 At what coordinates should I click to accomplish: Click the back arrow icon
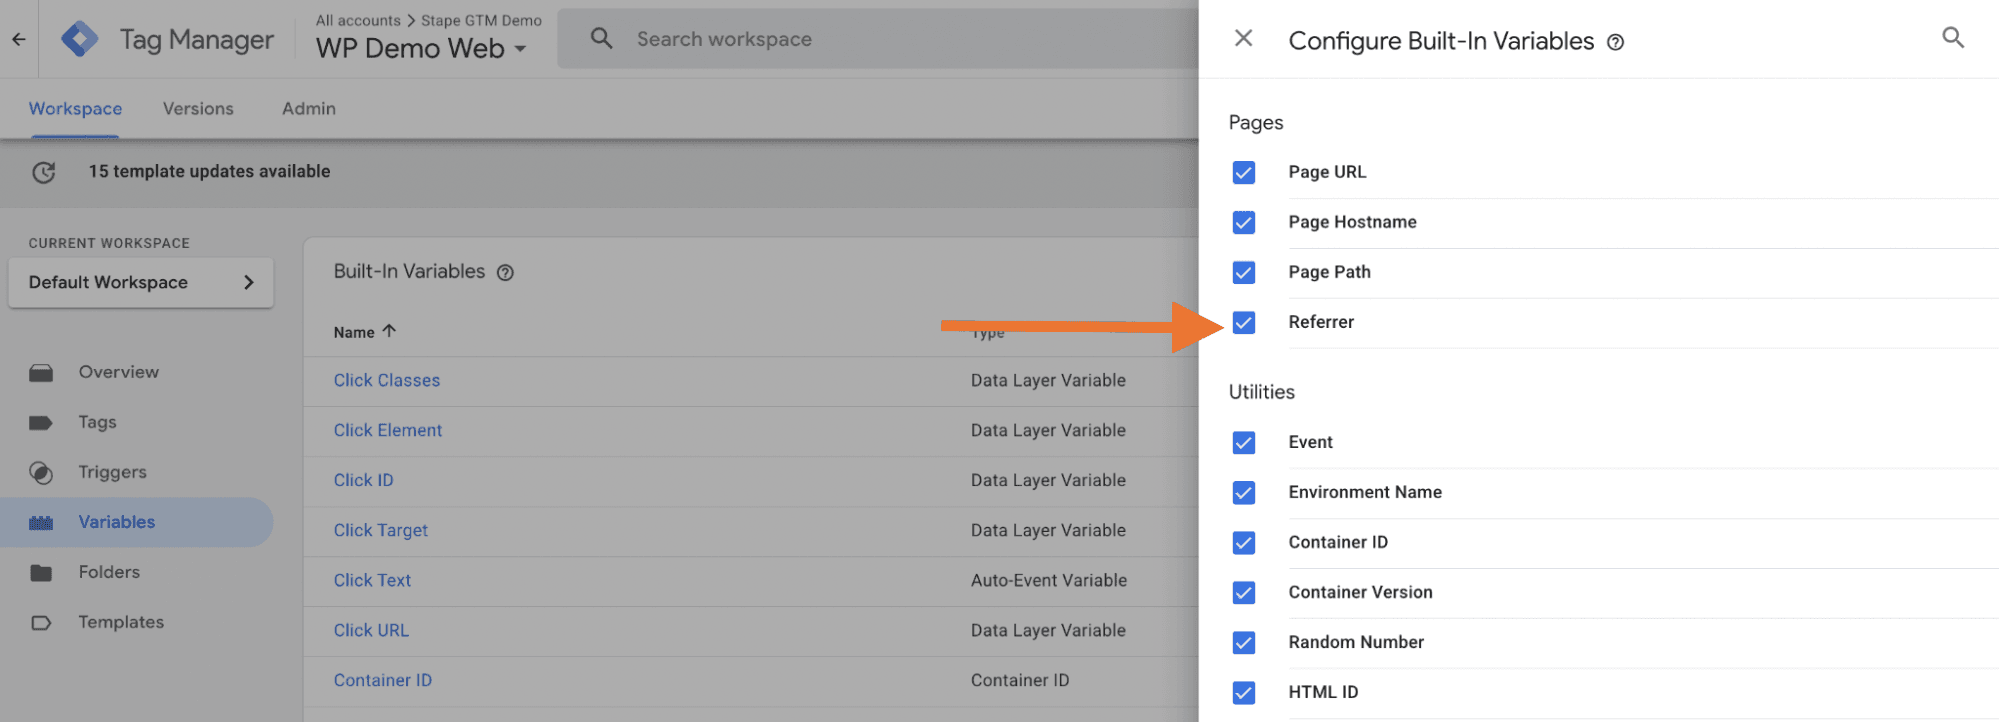click(x=19, y=39)
